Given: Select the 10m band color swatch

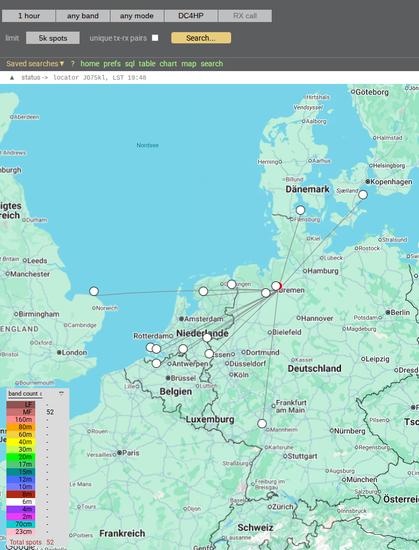Looking at the screenshot, I should point(21,487).
